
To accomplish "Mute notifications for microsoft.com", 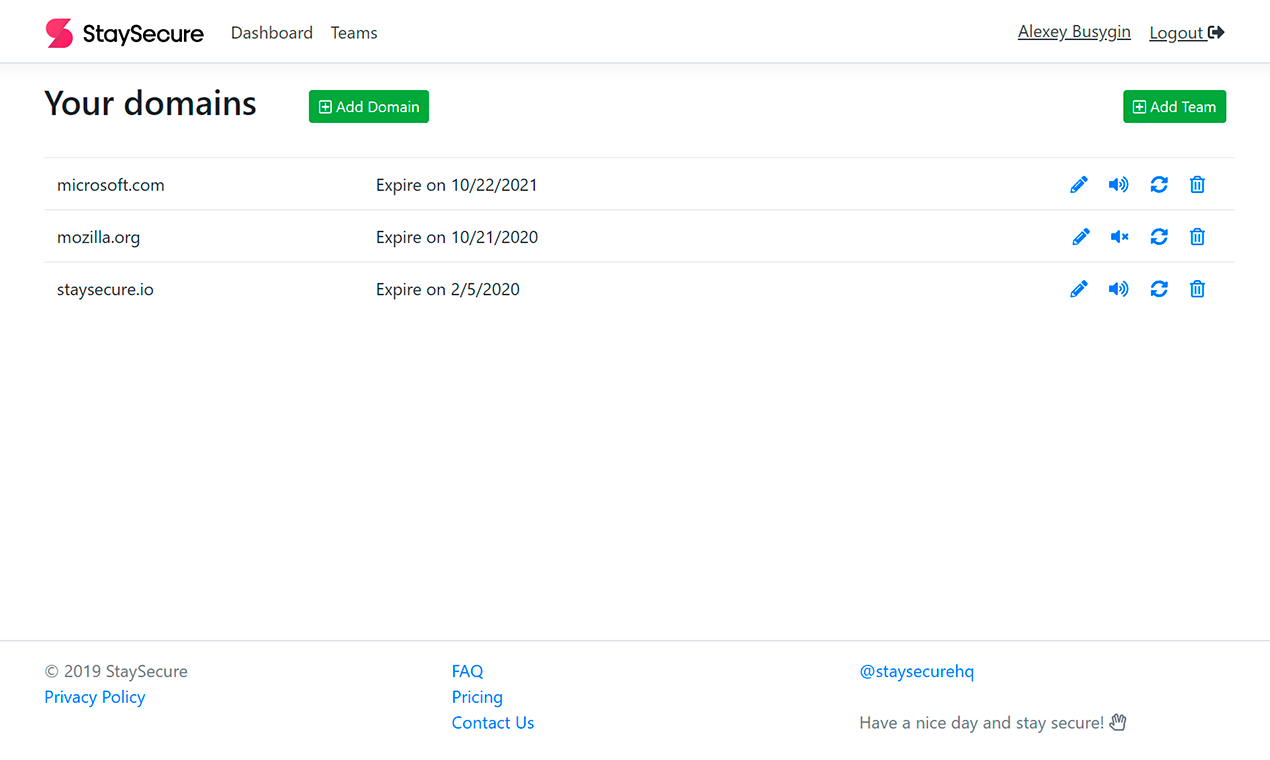I will tap(1118, 184).
